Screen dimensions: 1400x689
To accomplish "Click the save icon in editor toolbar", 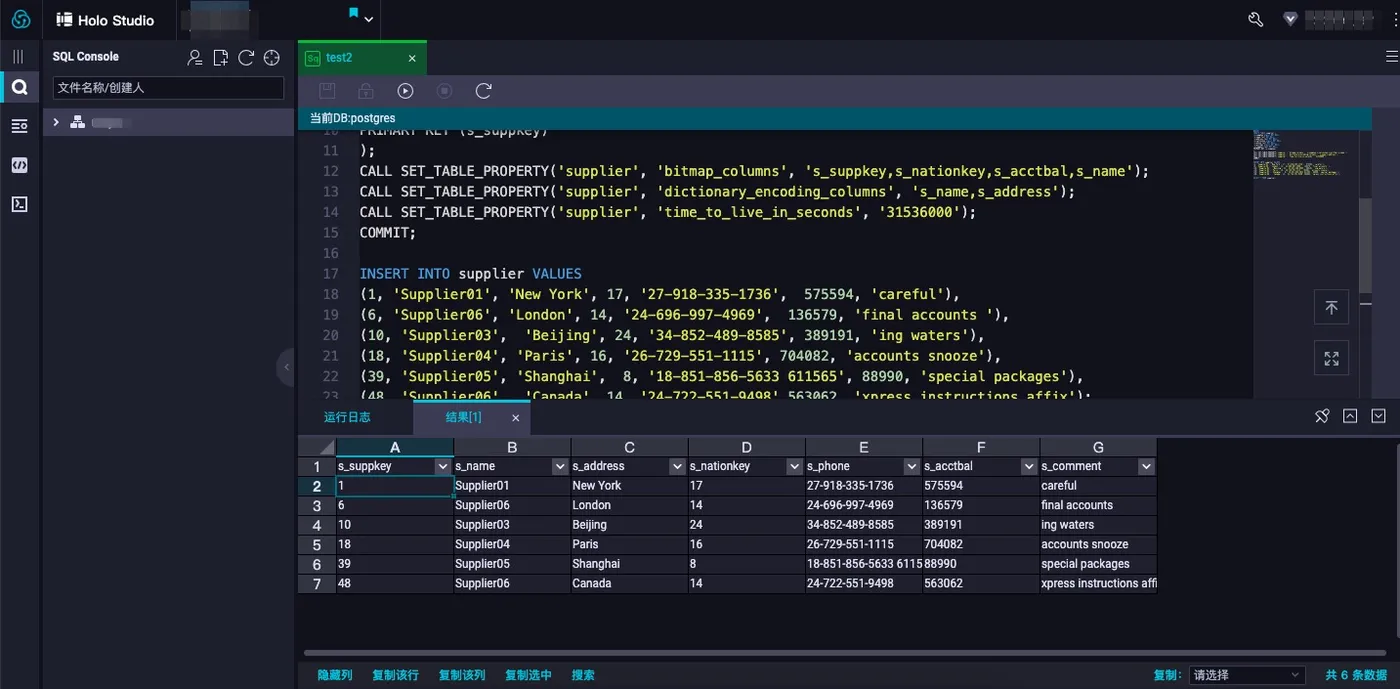I will pyautogui.click(x=327, y=91).
